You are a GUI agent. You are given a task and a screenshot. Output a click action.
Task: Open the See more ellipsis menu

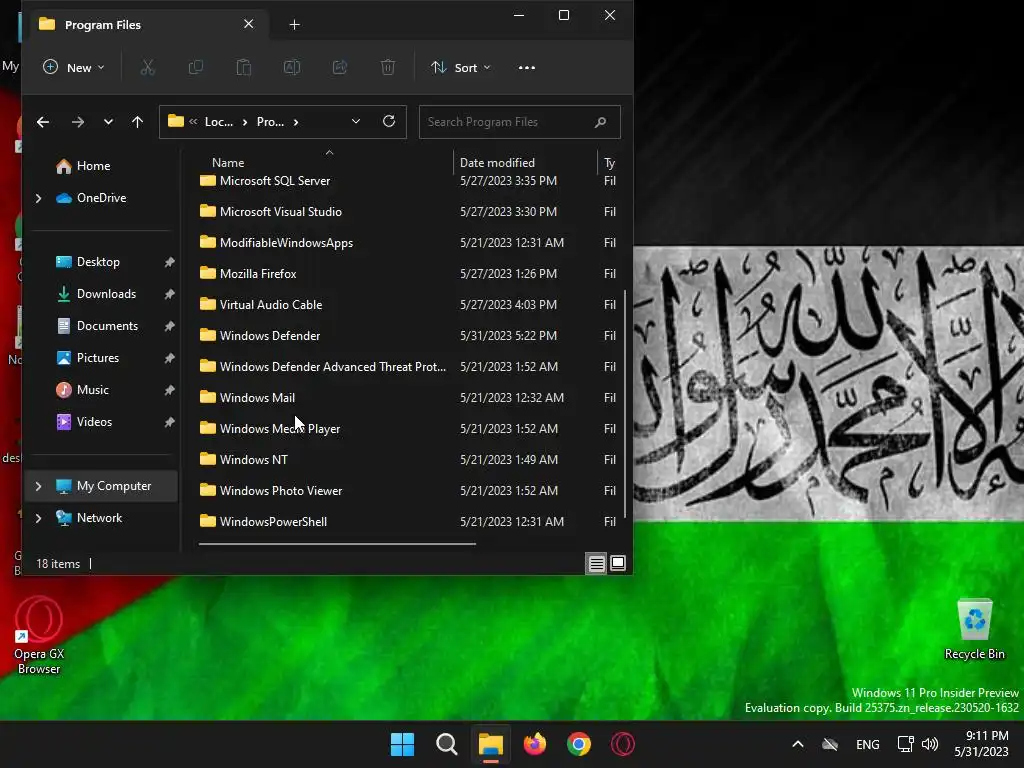pos(526,67)
